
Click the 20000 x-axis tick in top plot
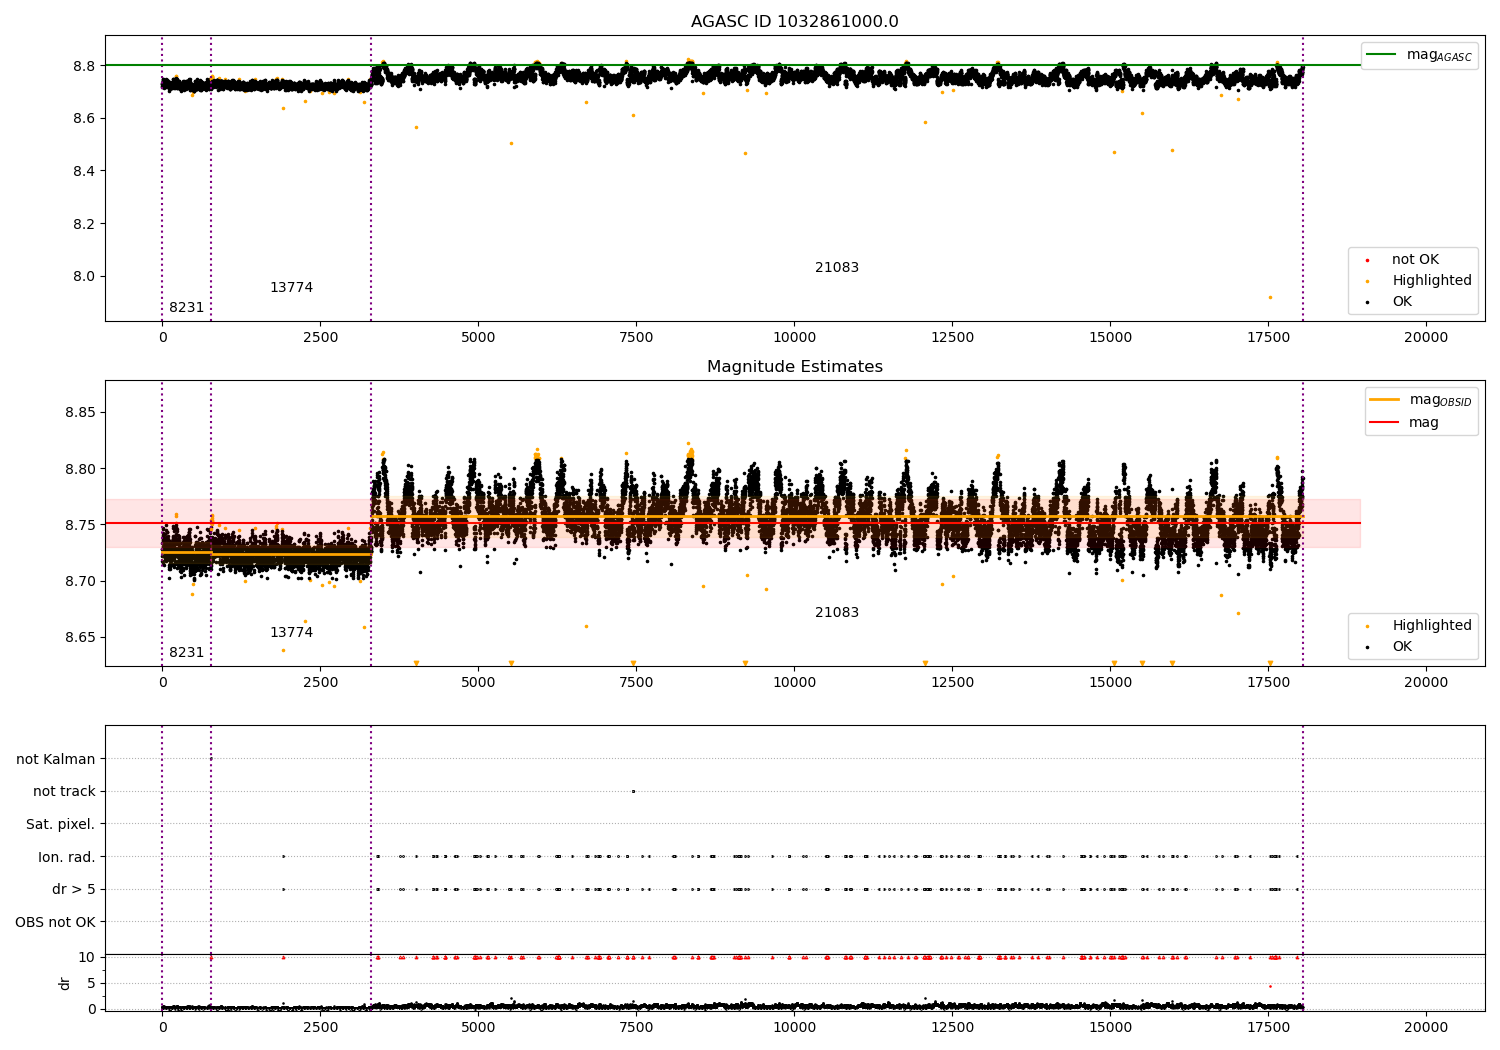(1426, 338)
